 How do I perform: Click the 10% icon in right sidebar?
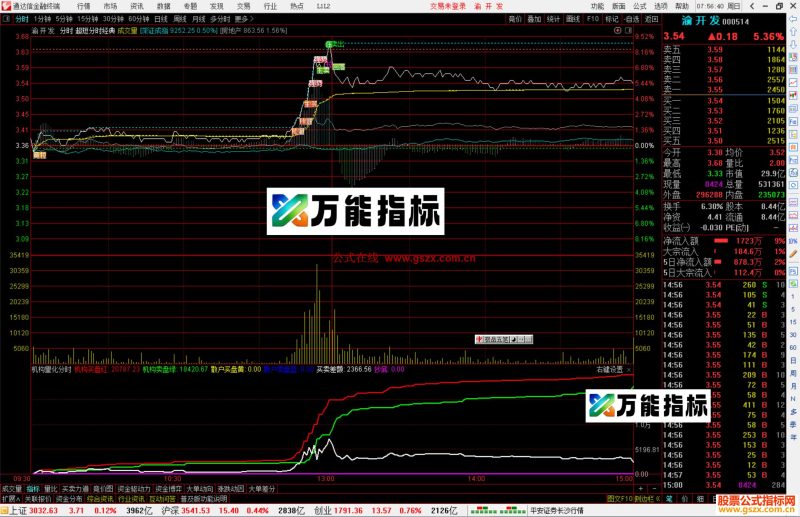point(793,241)
